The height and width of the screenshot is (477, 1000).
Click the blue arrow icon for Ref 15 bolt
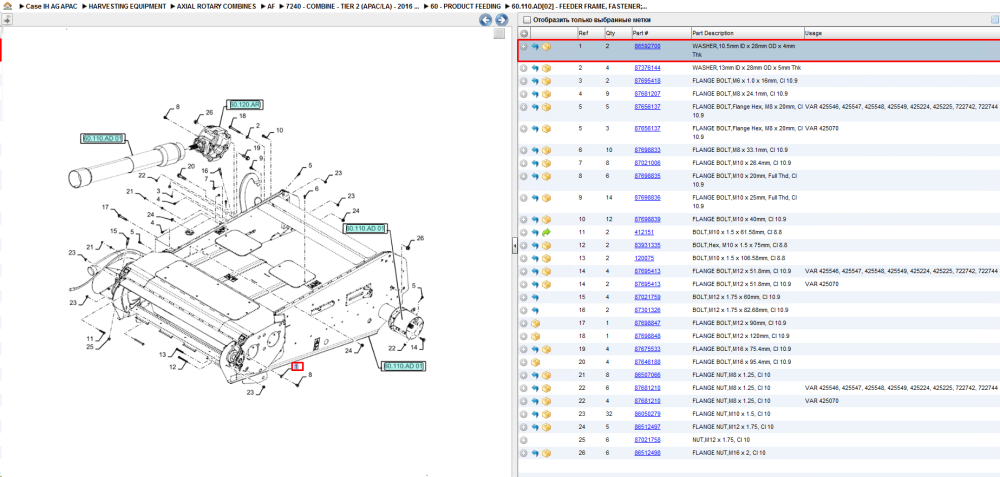click(535, 297)
